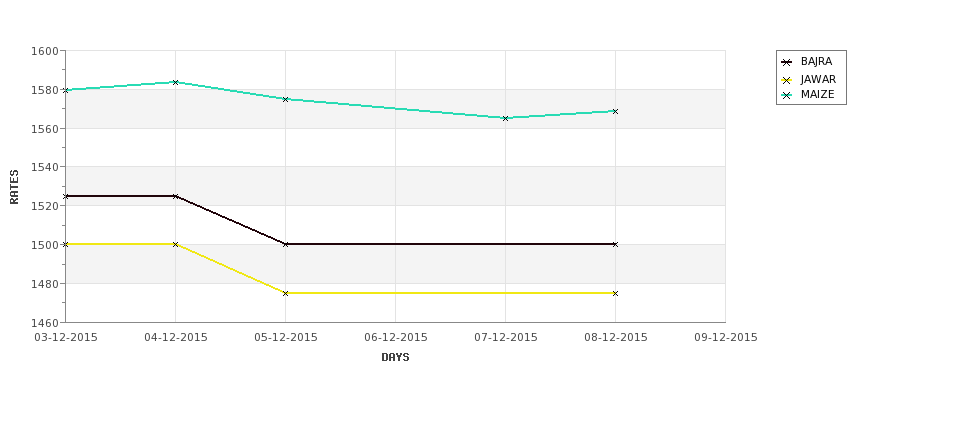Click the BAJRA legend marker icon
Viewport: 975px width, 429px height.
pos(787,62)
